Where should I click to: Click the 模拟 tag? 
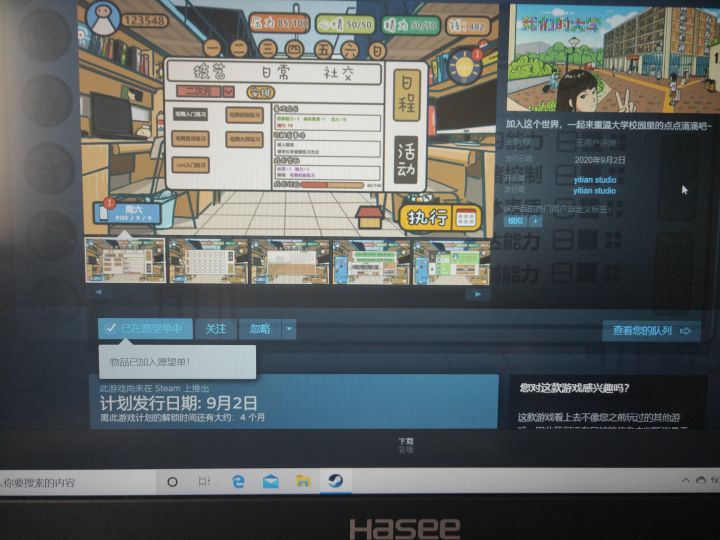coord(516,221)
